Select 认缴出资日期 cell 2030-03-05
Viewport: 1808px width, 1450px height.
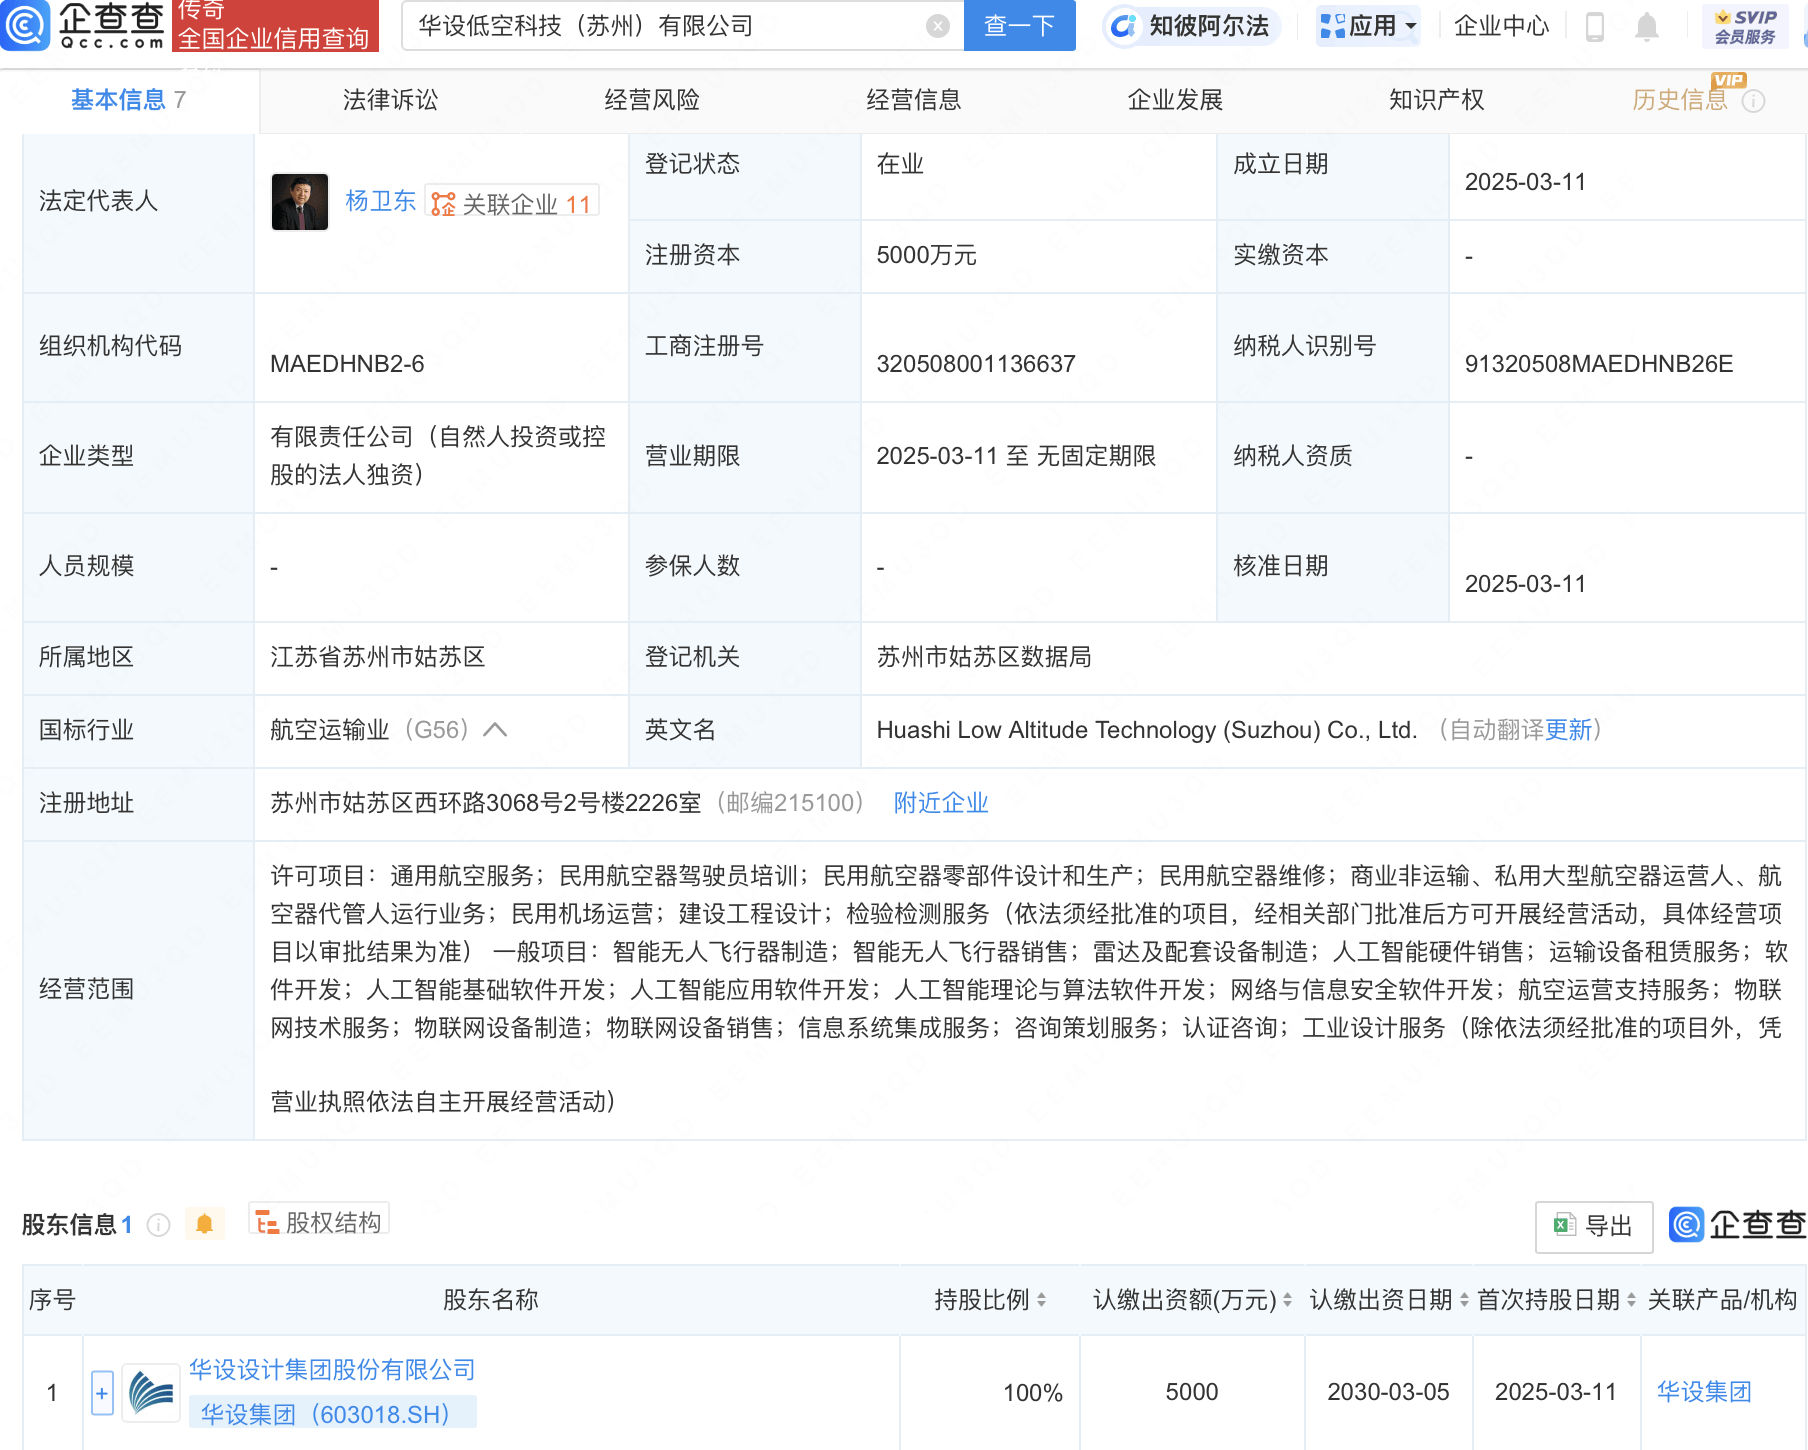(1388, 1392)
